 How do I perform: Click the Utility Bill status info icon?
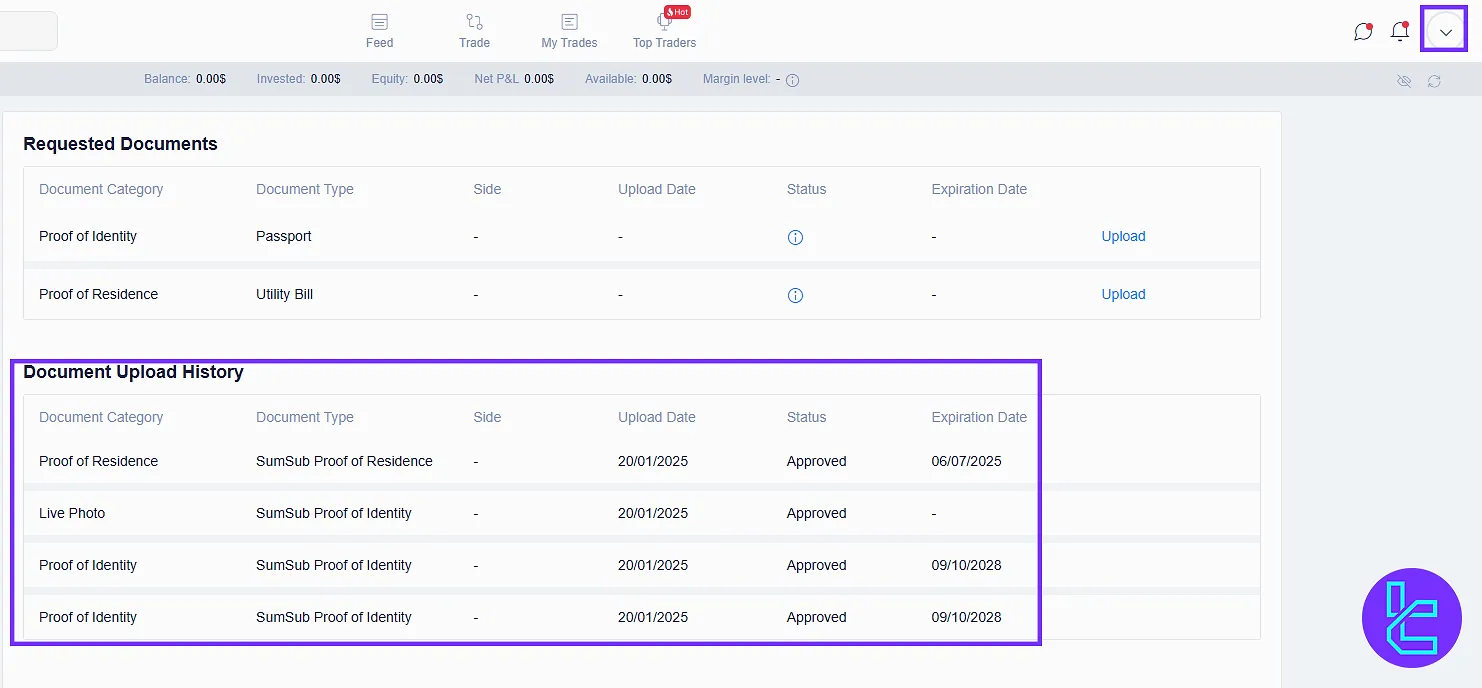pos(795,295)
